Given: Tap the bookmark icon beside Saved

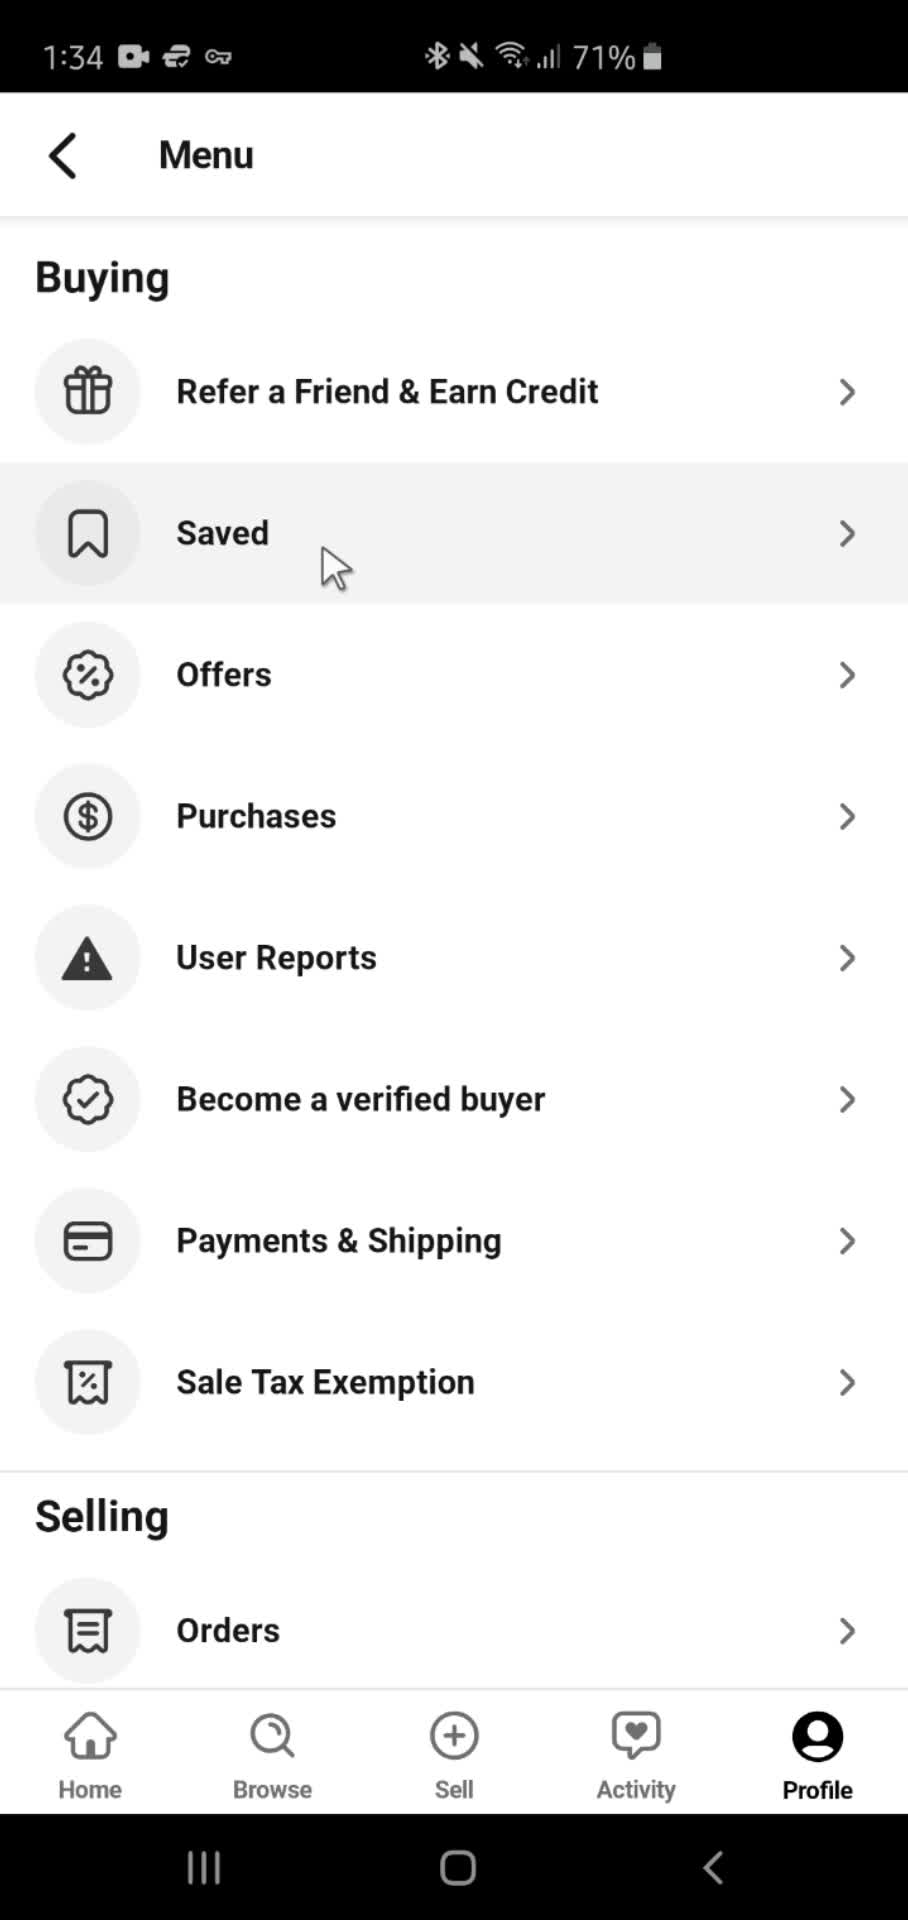Looking at the screenshot, I should [x=88, y=533].
